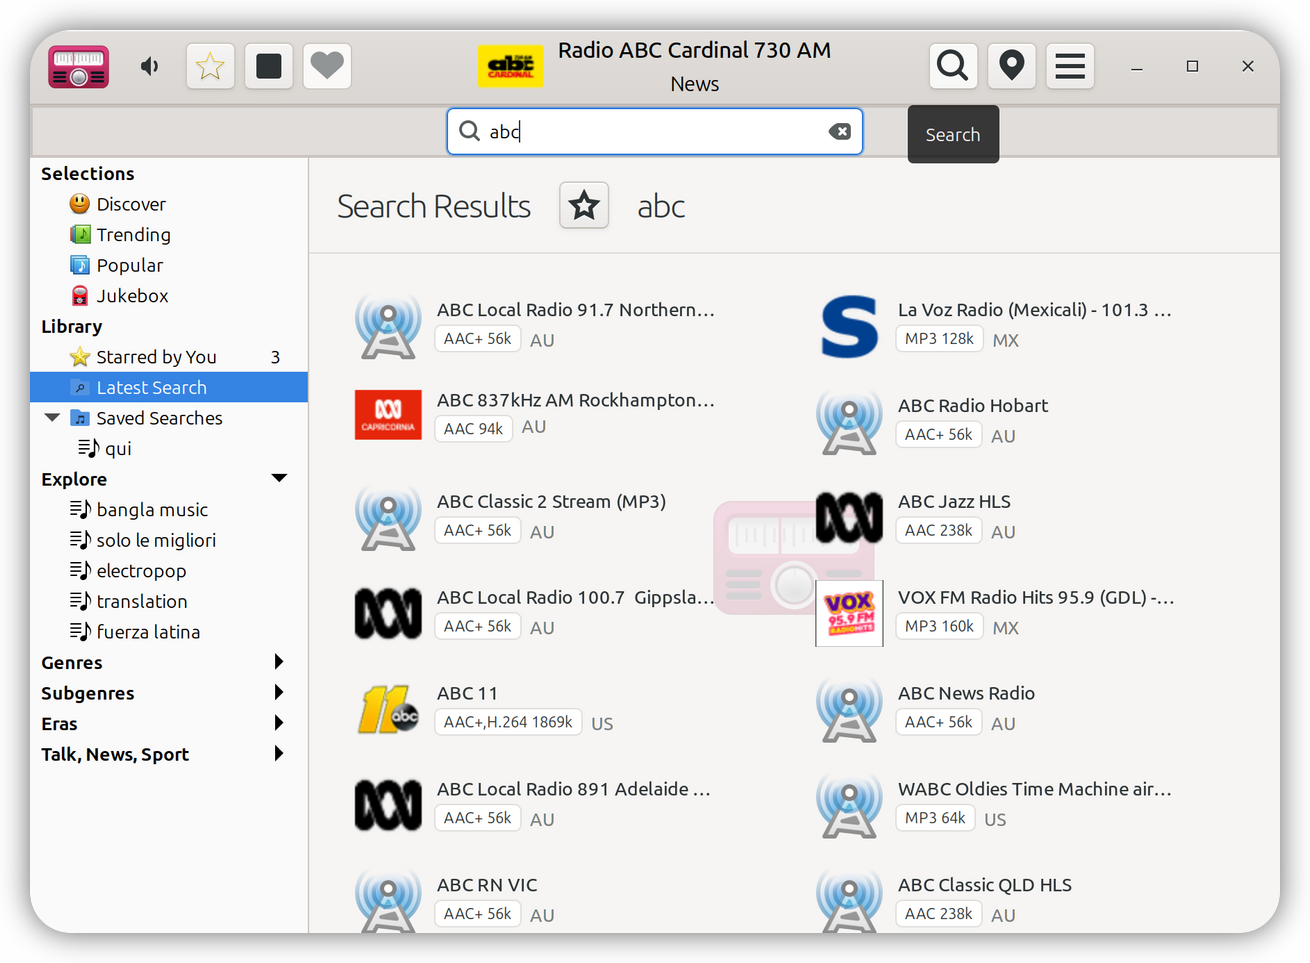Screen dimensions: 1310x963
Task: Play ABC Local Radio 91.7 Northern station
Action: (x=576, y=310)
